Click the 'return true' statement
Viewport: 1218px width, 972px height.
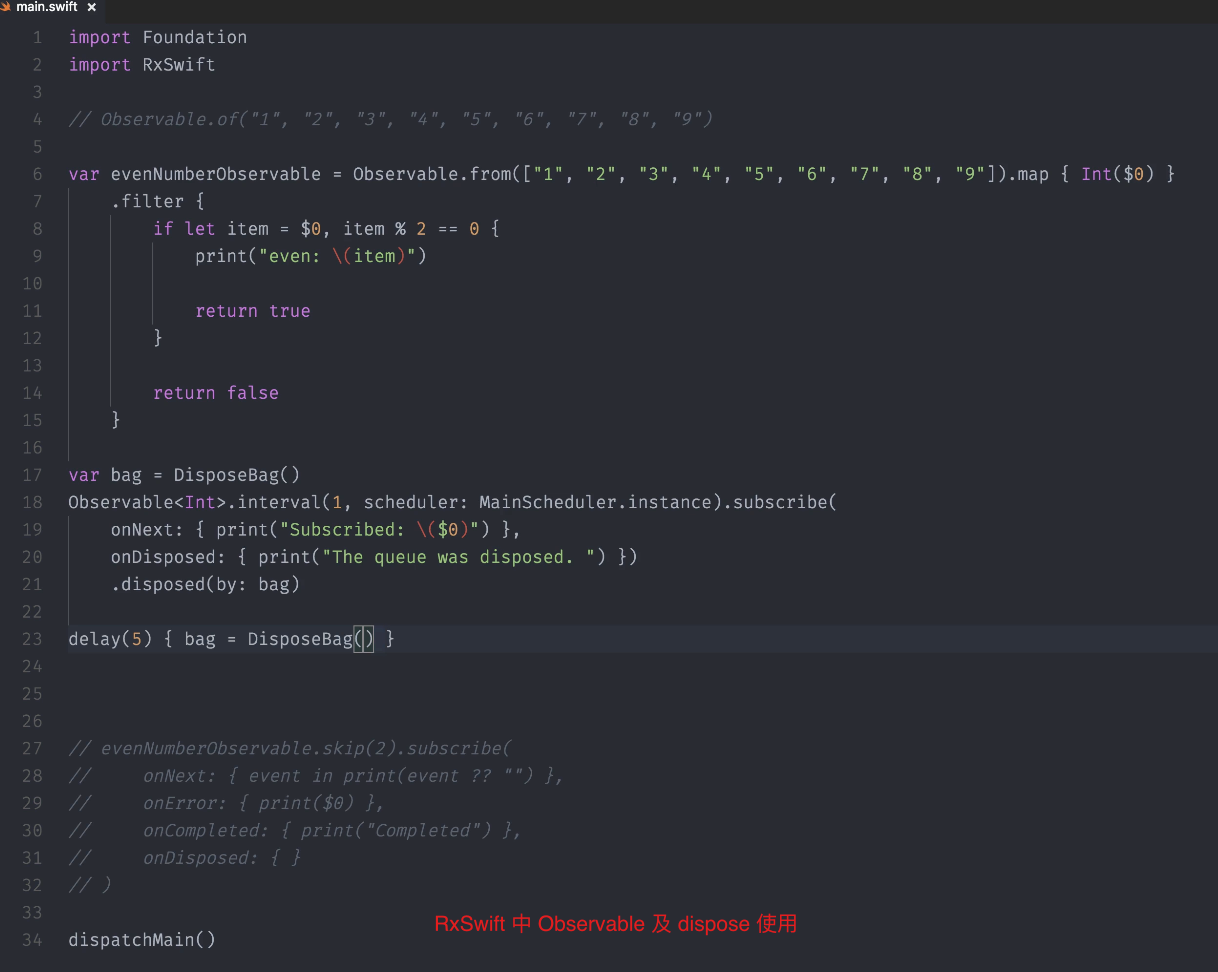252,311
